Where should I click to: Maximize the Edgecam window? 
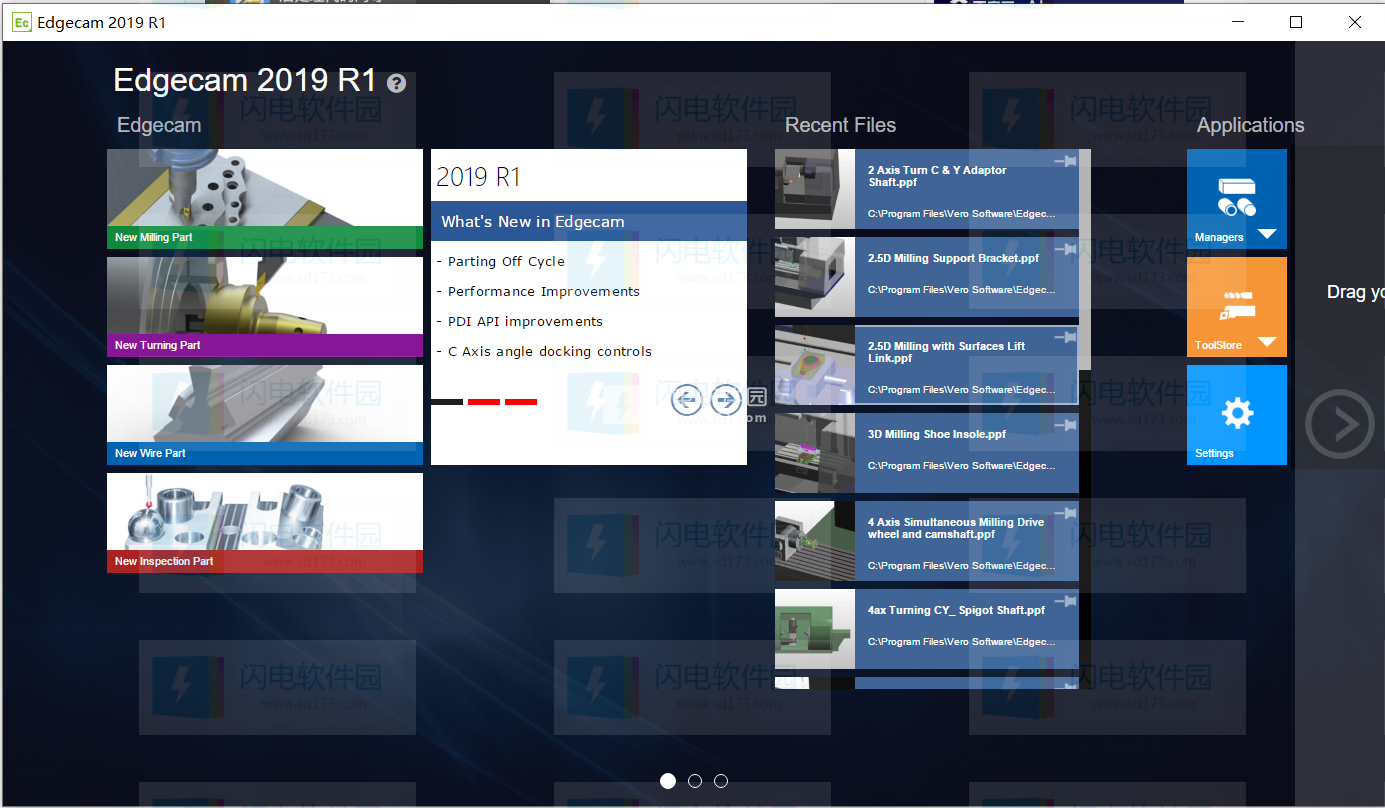tap(1296, 22)
